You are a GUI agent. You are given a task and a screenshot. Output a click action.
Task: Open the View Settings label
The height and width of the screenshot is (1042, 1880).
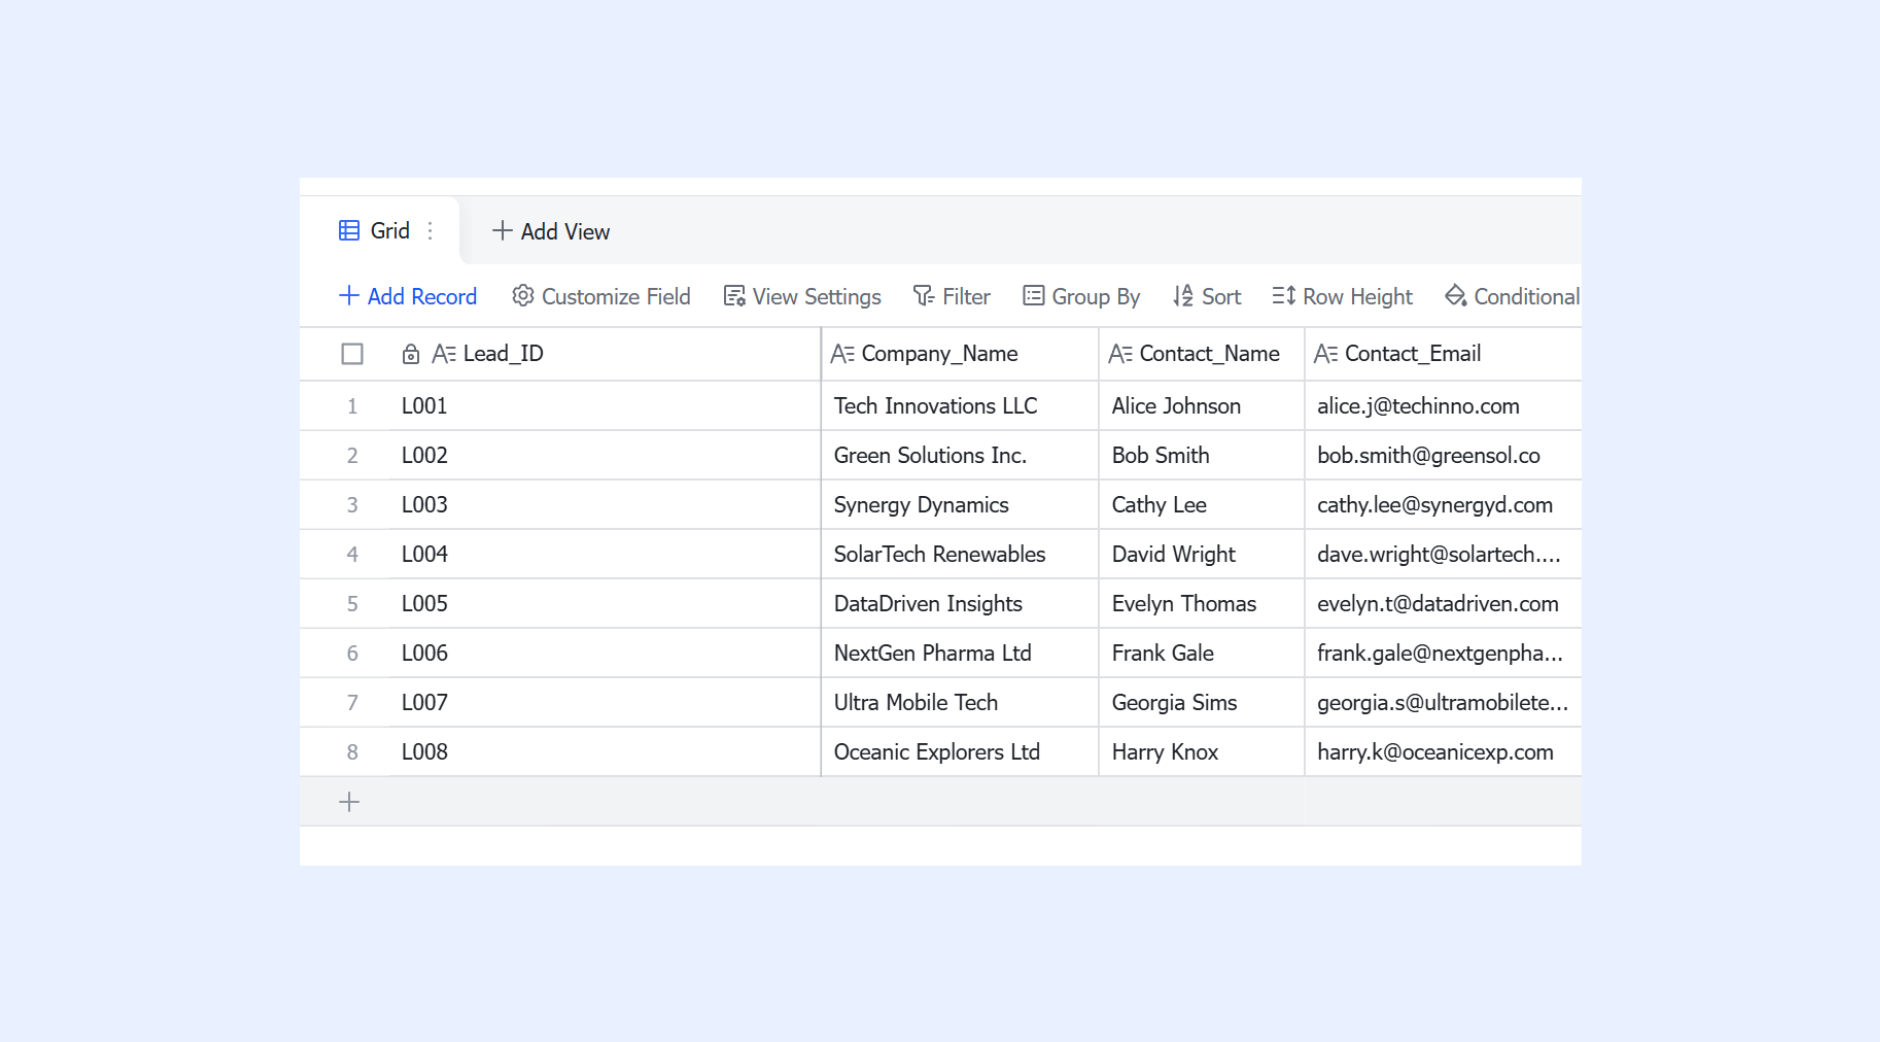tap(817, 297)
